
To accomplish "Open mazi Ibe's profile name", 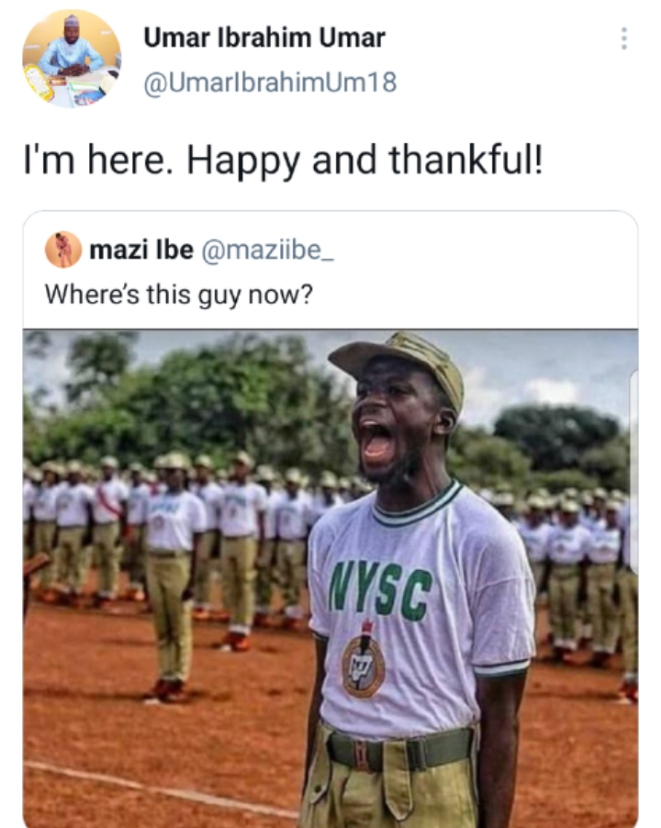I will click(x=141, y=250).
